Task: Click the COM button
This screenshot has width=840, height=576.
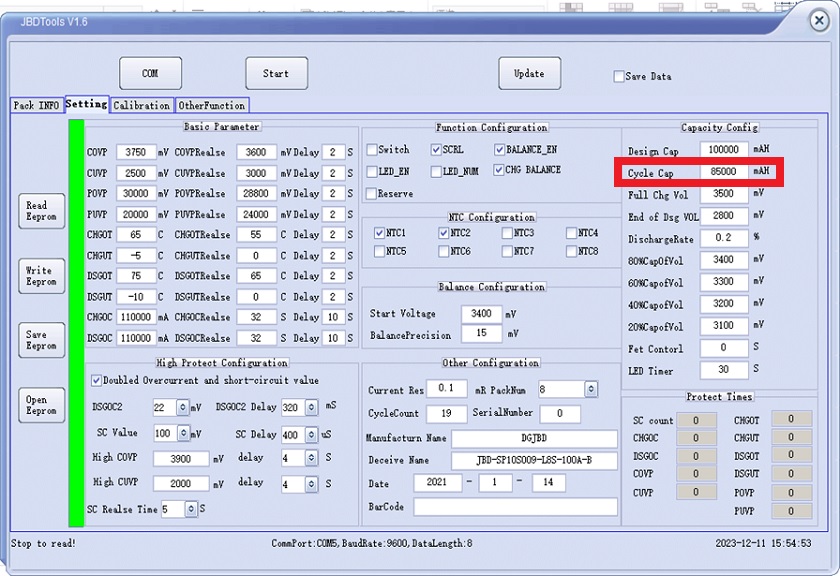Action: 151,73
